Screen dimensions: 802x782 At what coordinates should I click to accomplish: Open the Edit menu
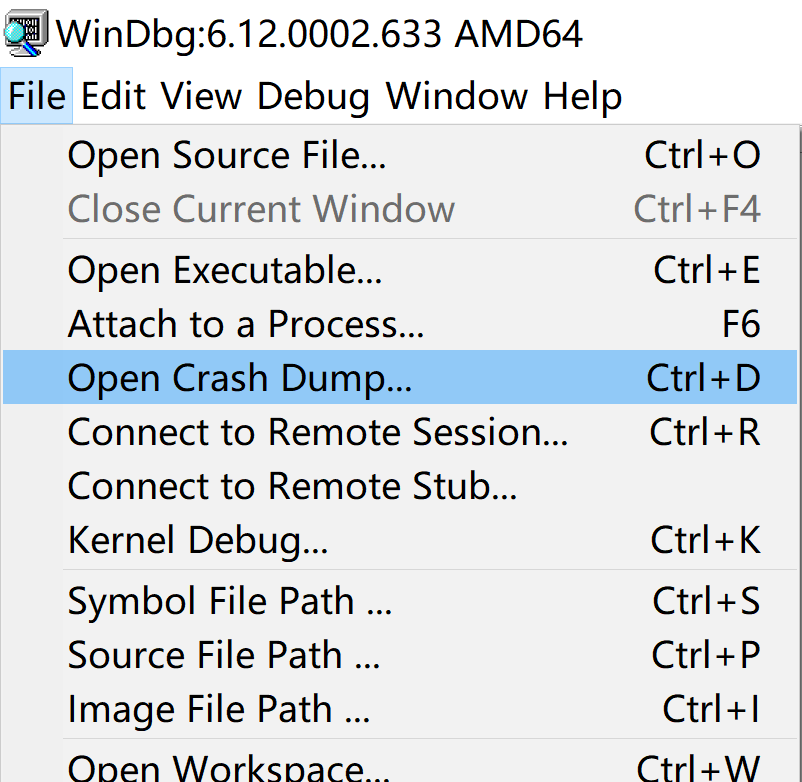click(113, 97)
